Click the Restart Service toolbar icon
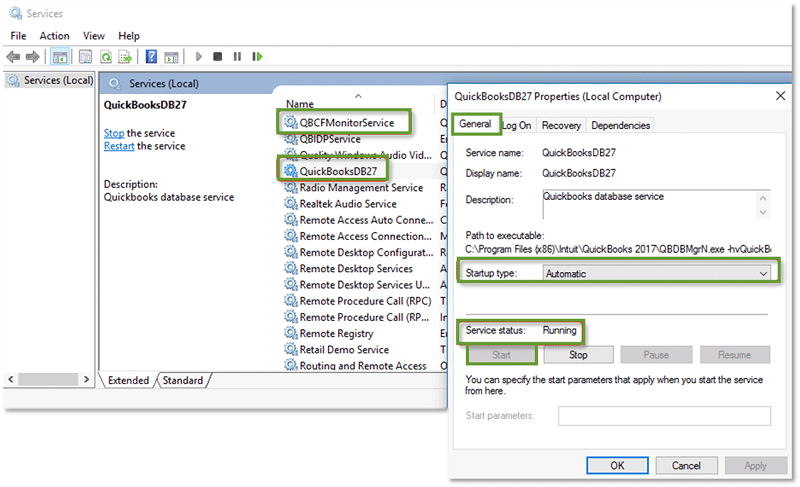 click(x=257, y=57)
